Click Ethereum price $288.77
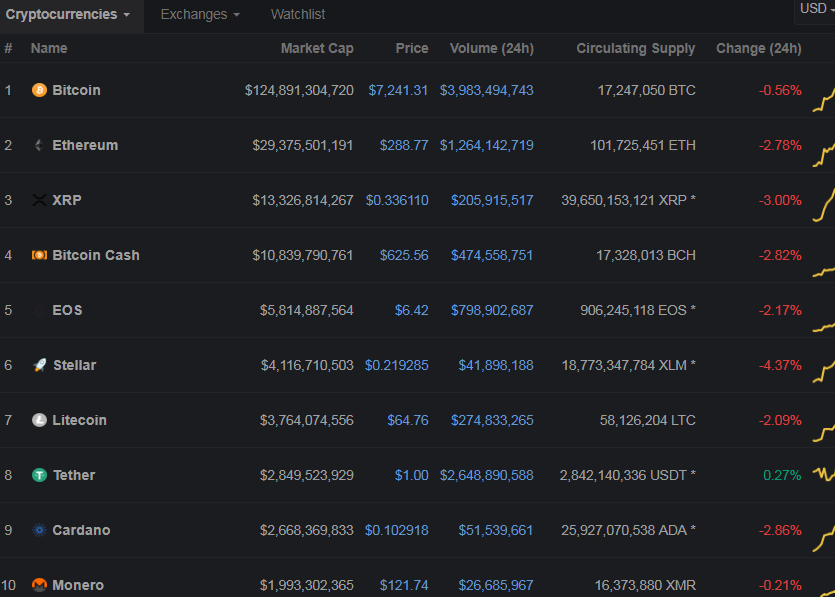 [x=404, y=145]
